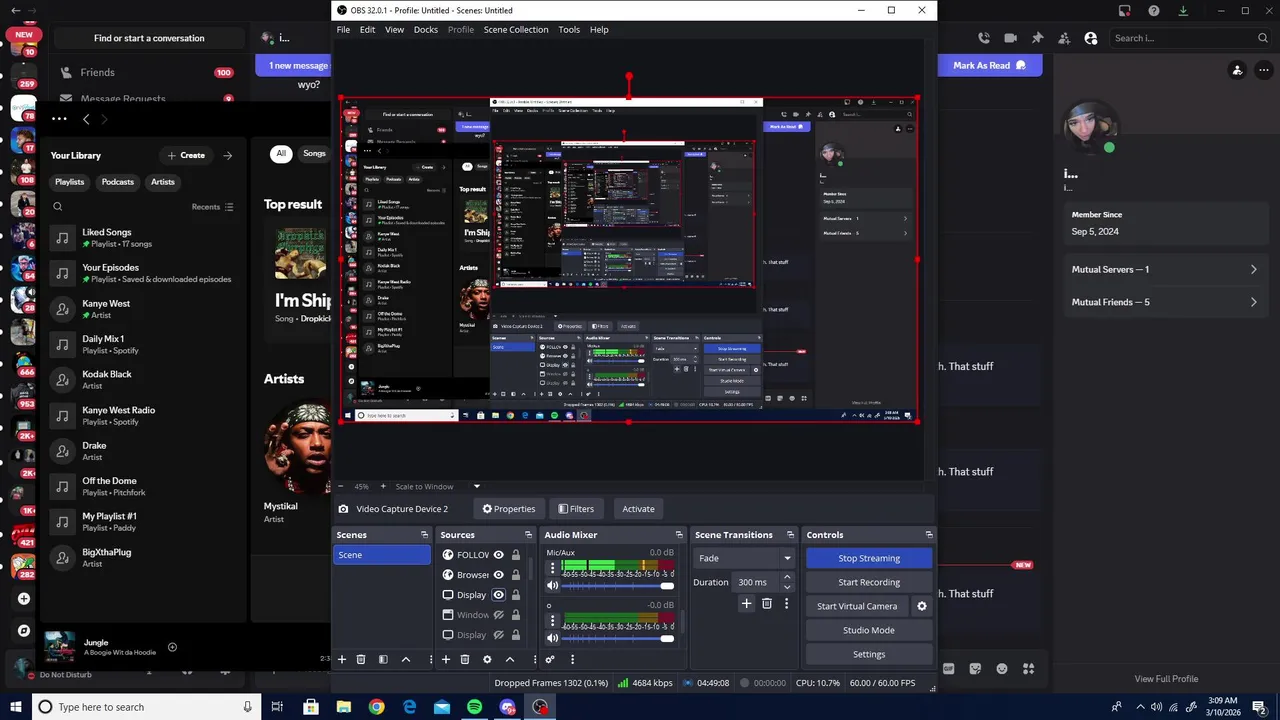Show the hidden bottom Display source
1280x720 pixels.
click(498, 635)
